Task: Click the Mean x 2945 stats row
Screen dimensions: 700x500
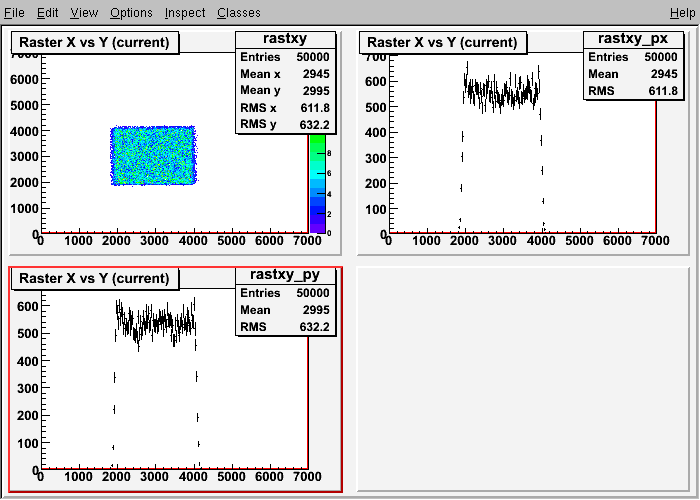Action: coord(285,74)
